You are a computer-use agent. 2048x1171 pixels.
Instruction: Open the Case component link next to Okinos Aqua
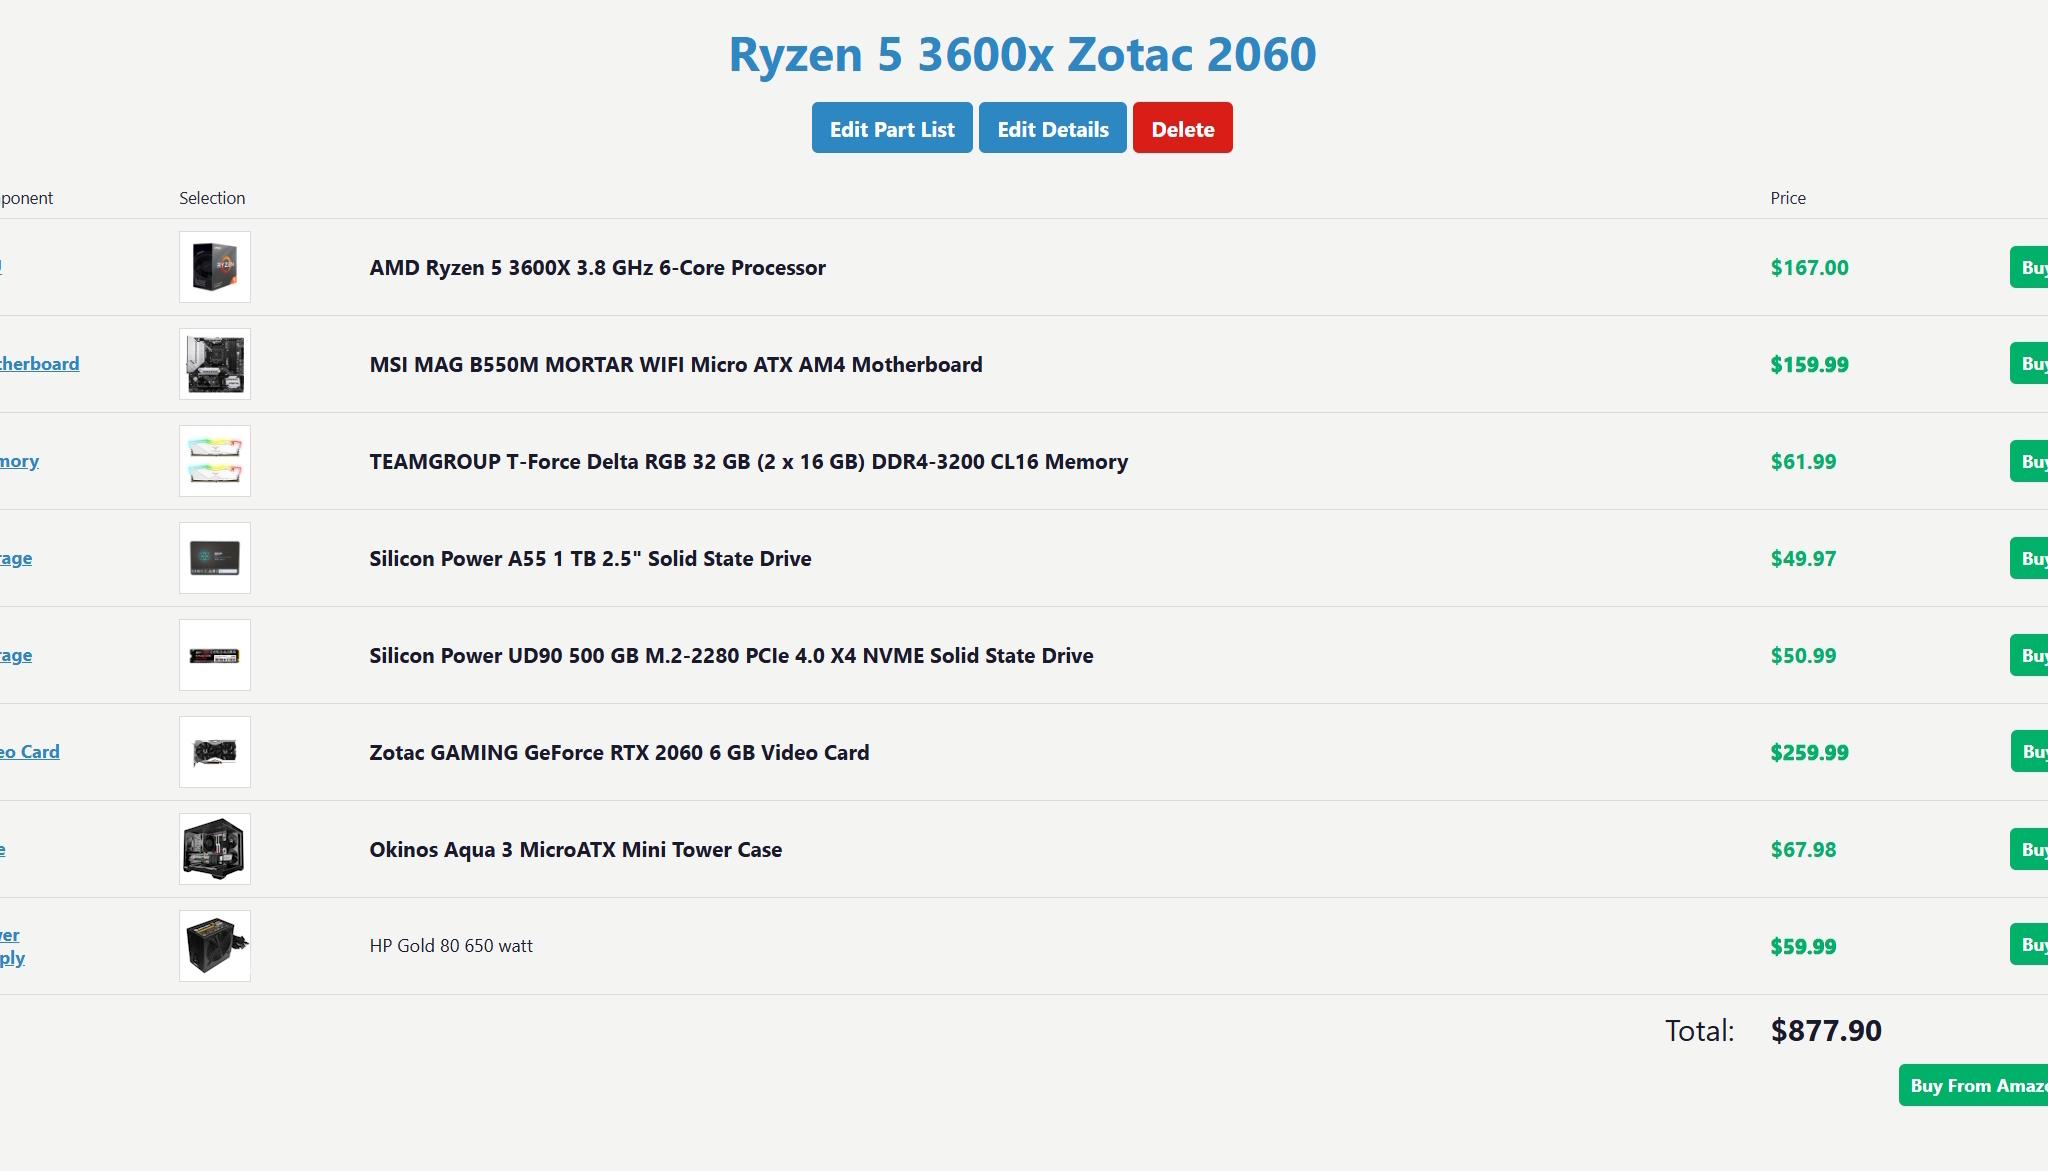[x=3, y=849]
